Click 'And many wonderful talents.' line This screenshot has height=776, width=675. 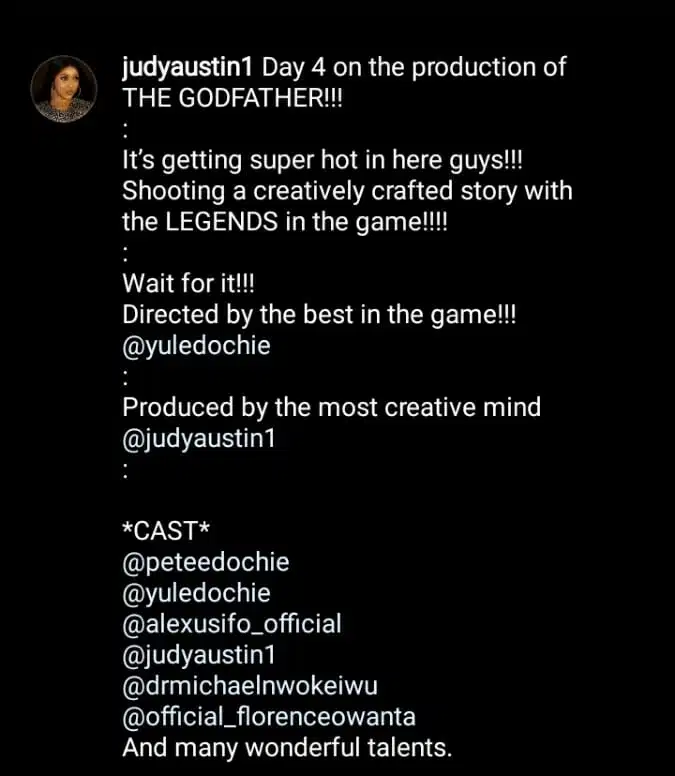point(287,748)
